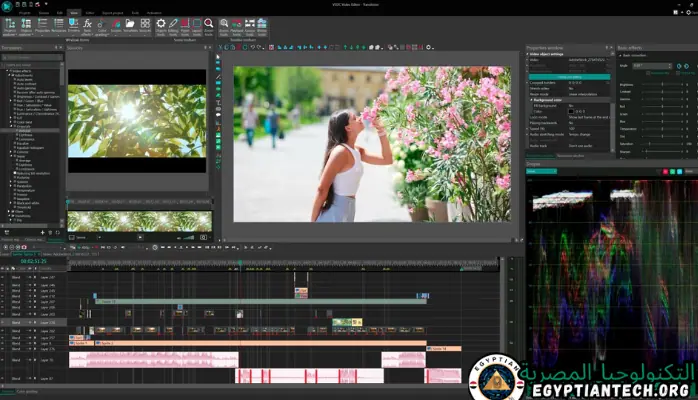Image resolution: width=698 pixels, height=400 pixels.
Task: Toggle visibility of the highlighted timeline layer
Action: point(3,322)
